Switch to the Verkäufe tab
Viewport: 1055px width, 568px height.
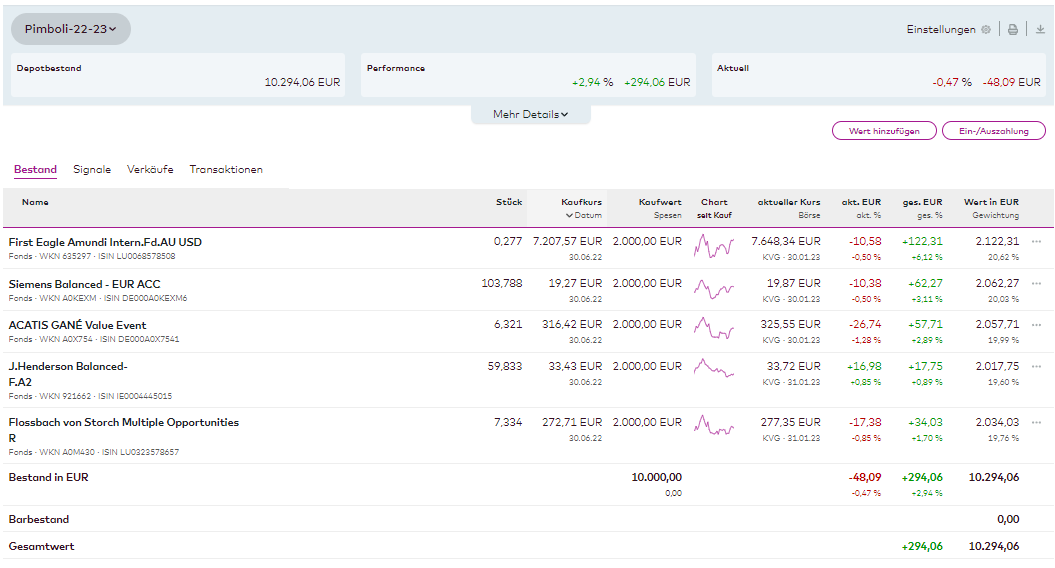click(150, 170)
